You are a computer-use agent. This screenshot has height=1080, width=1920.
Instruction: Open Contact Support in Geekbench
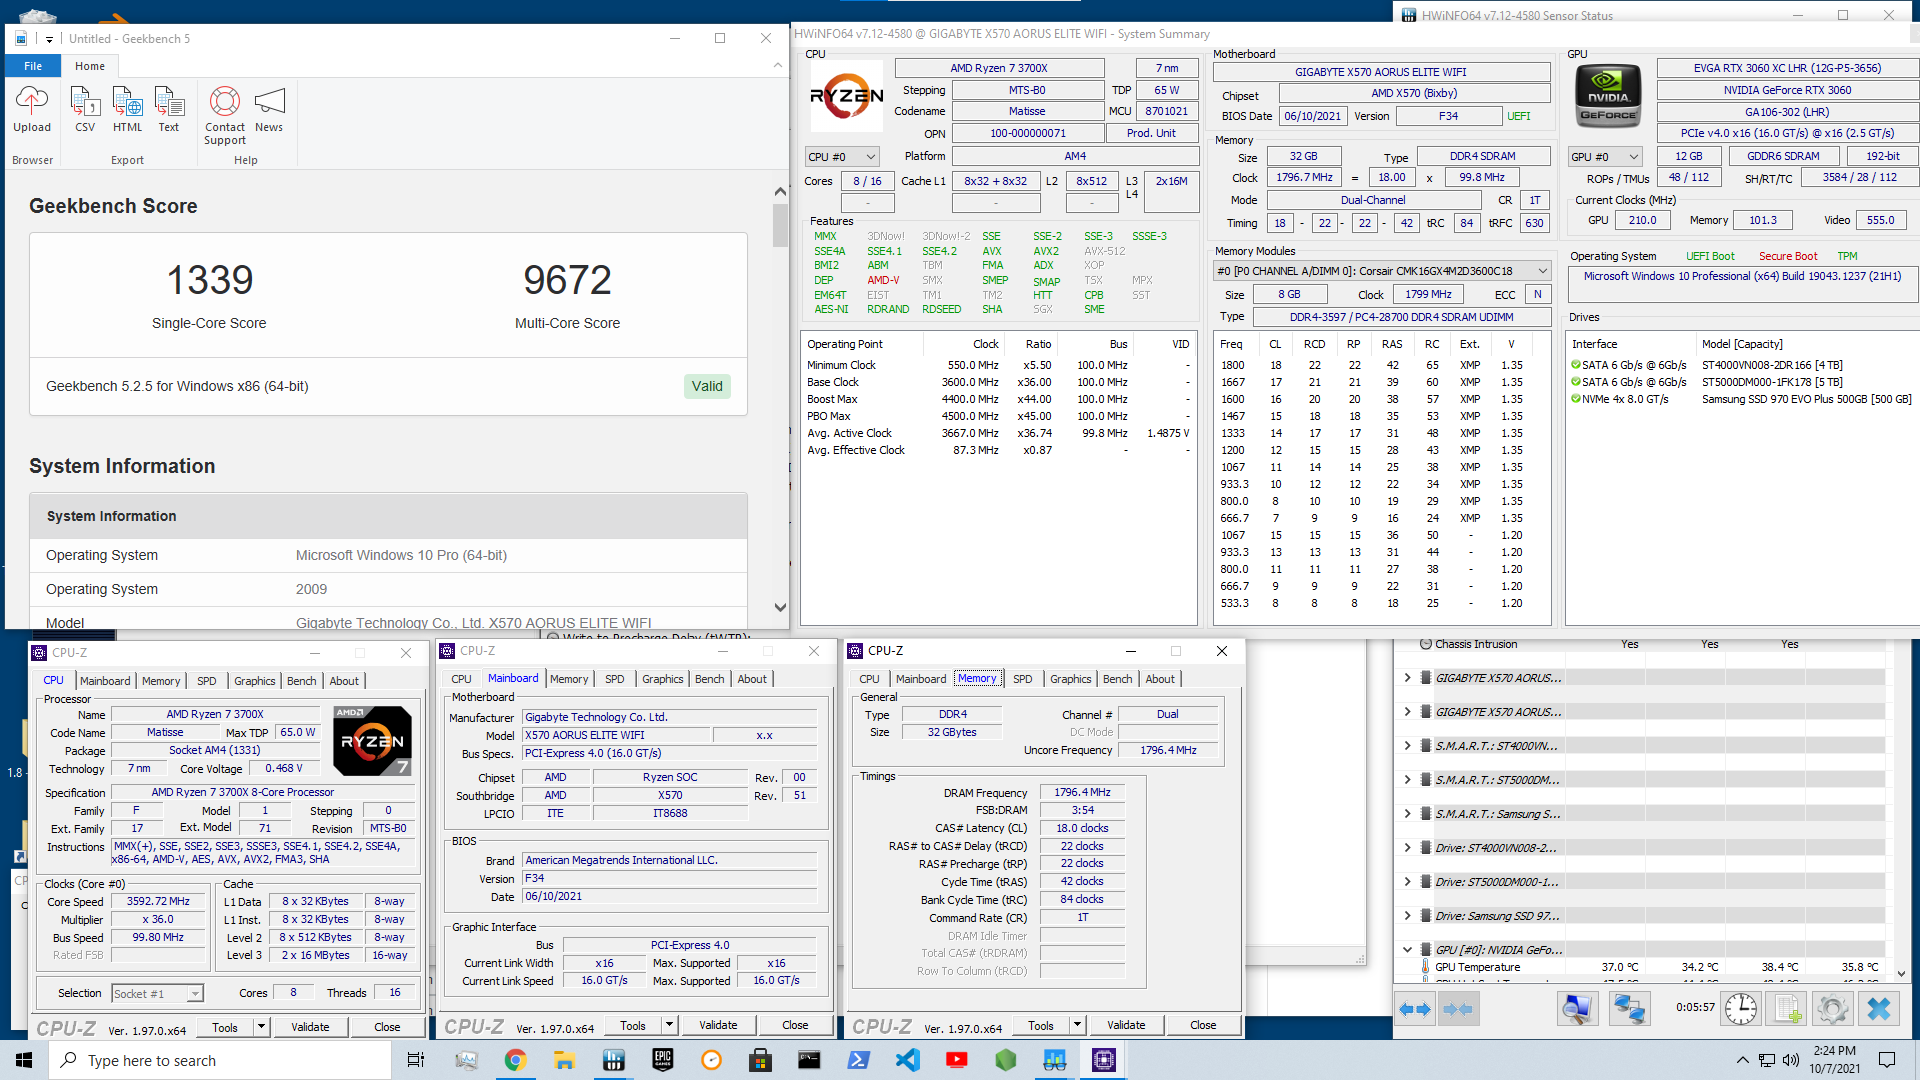pos(225,115)
